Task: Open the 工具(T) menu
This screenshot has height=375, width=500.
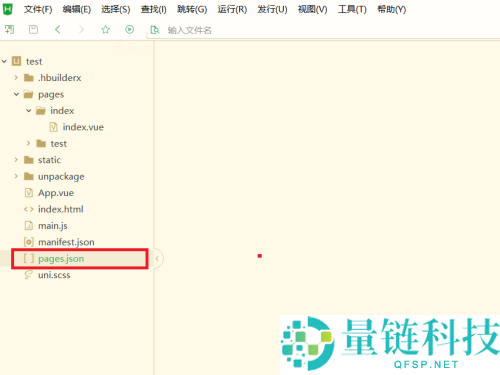Action: 352,9
